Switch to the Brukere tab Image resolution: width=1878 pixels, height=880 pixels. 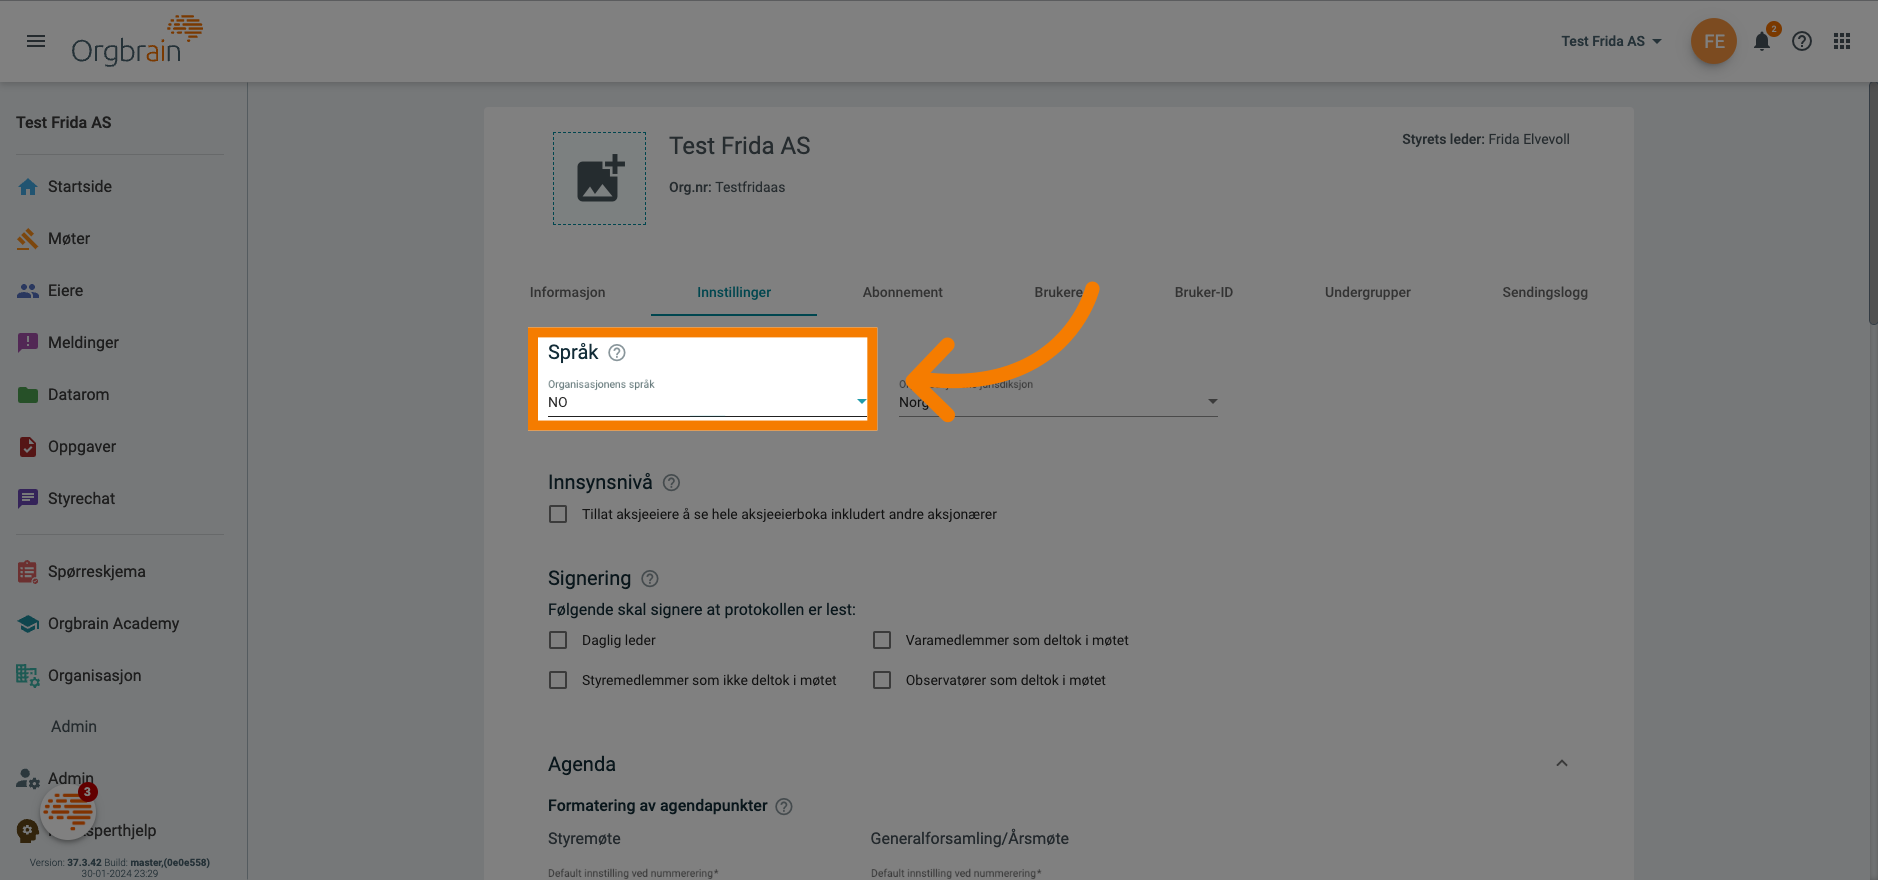coord(1059,292)
